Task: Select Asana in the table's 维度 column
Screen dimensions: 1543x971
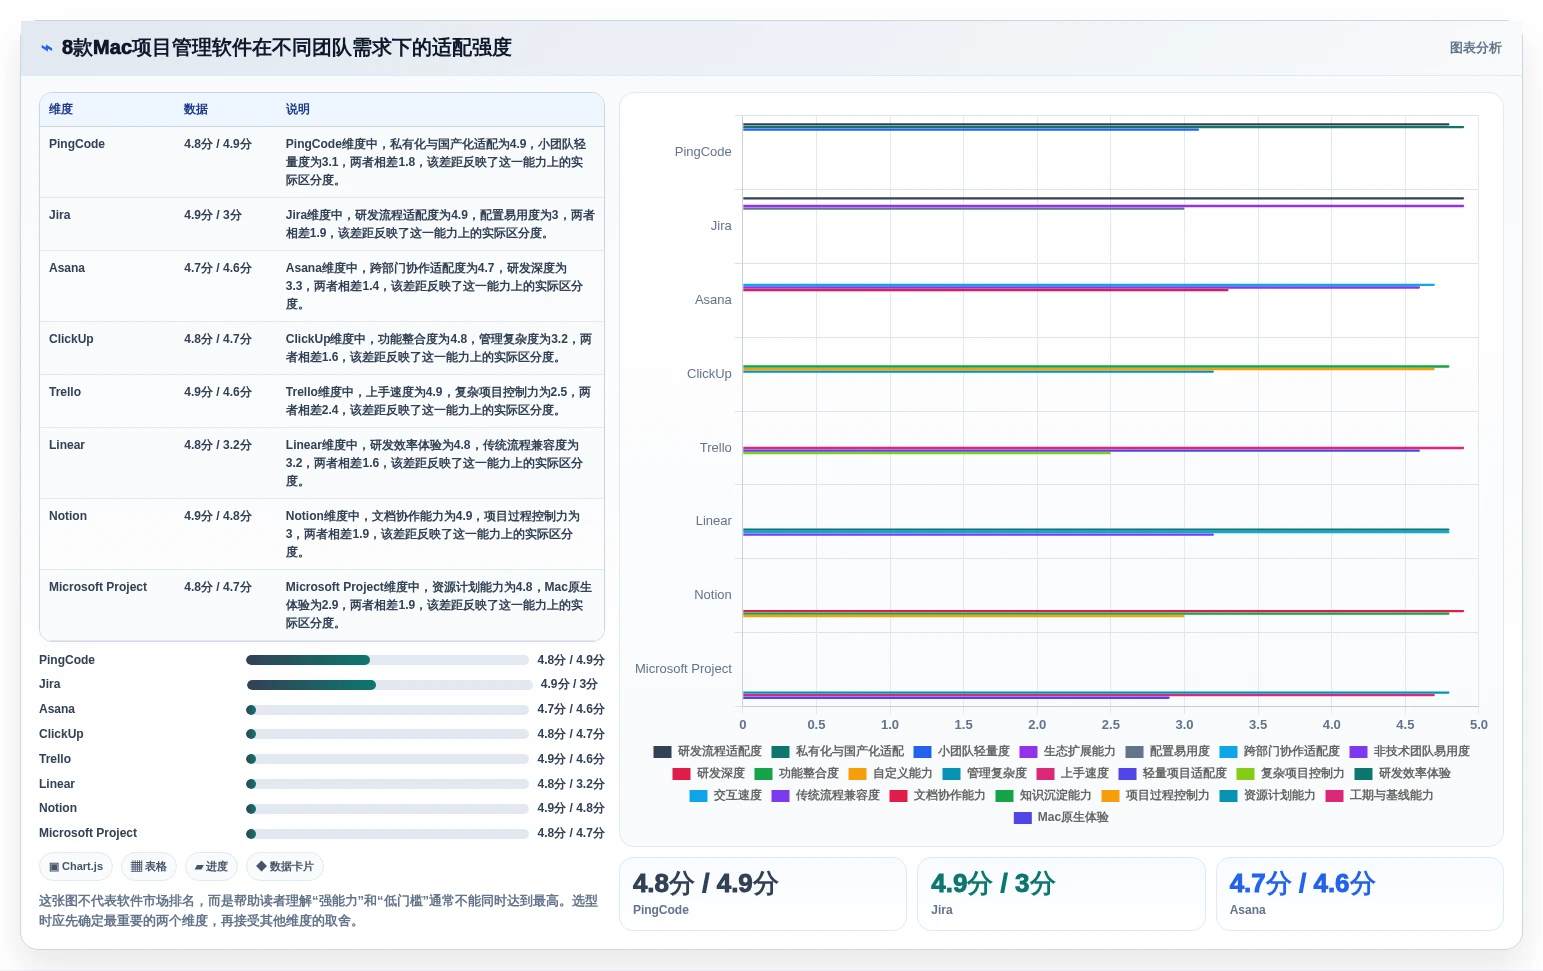Action: coord(67,268)
